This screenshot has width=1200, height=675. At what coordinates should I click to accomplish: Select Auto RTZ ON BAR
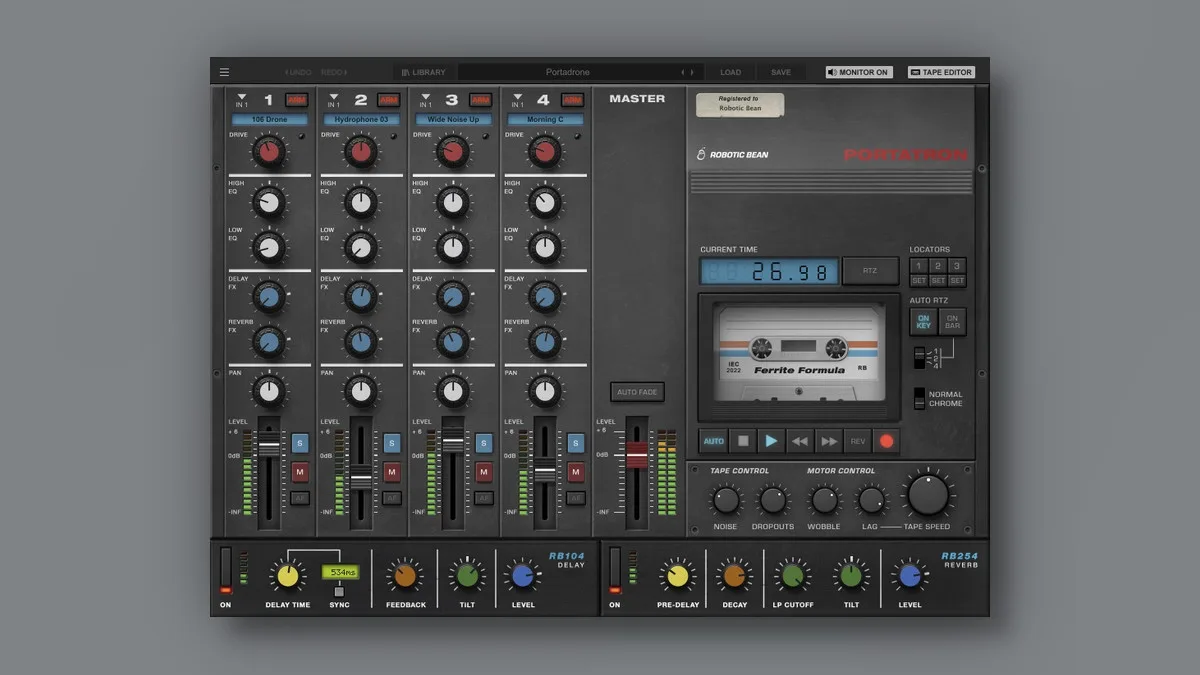tap(952, 322)
